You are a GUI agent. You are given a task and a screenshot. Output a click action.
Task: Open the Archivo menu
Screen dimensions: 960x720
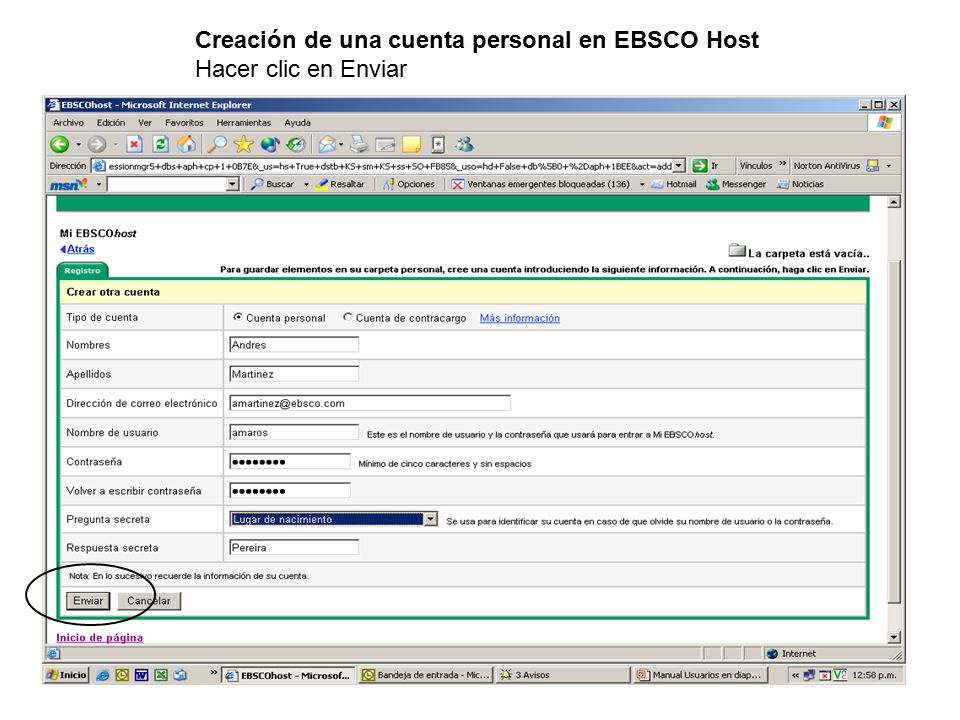pyautogui.click(x=68, y=122)
